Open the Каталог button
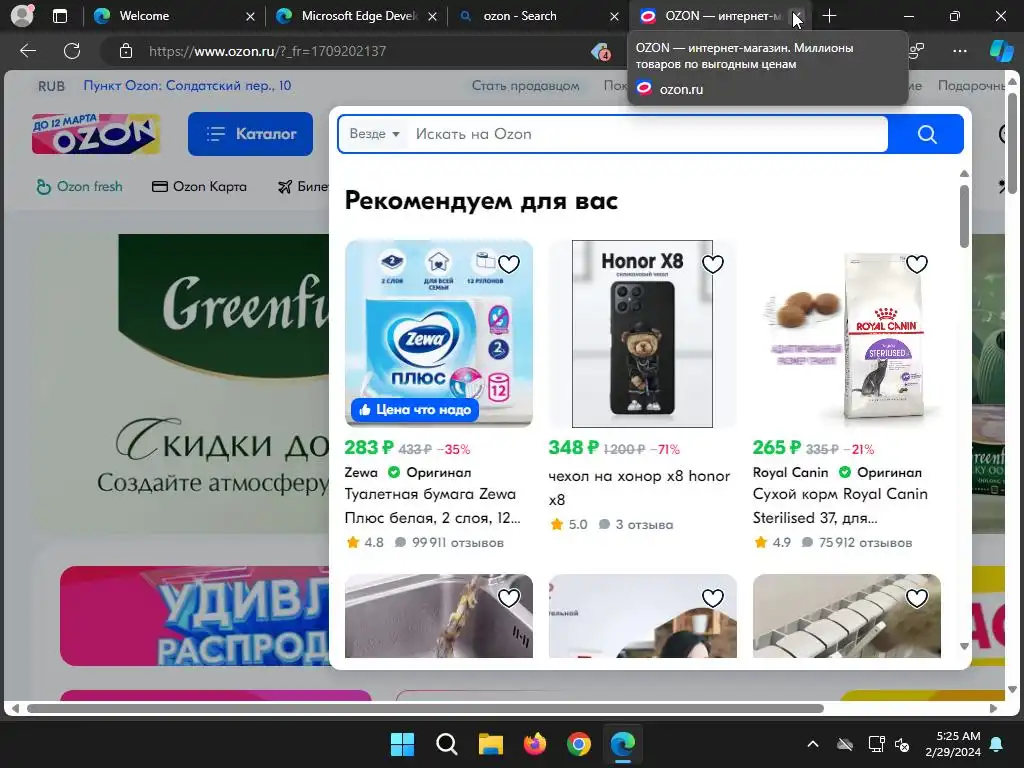Image resolution: width=1024 pixels, height=768 pixels. pyautogui.click(x=250, y=134)
